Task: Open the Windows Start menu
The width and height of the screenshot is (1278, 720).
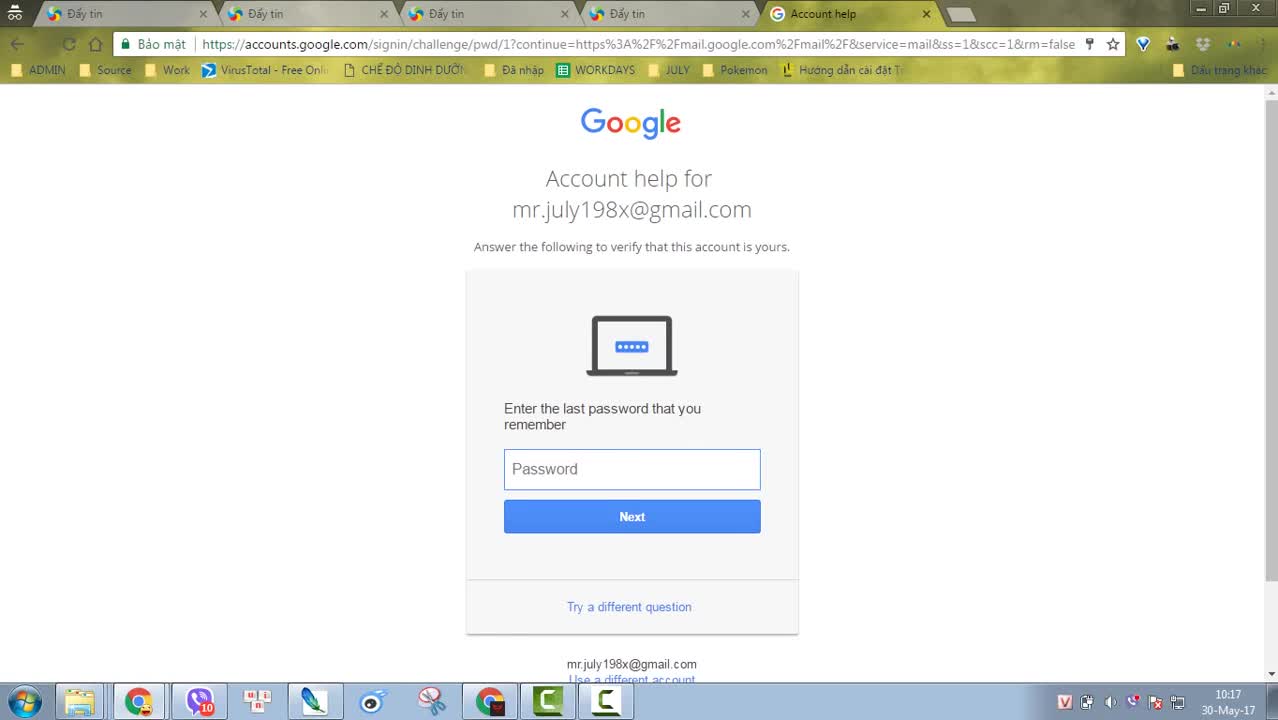Action: point(24,702)
